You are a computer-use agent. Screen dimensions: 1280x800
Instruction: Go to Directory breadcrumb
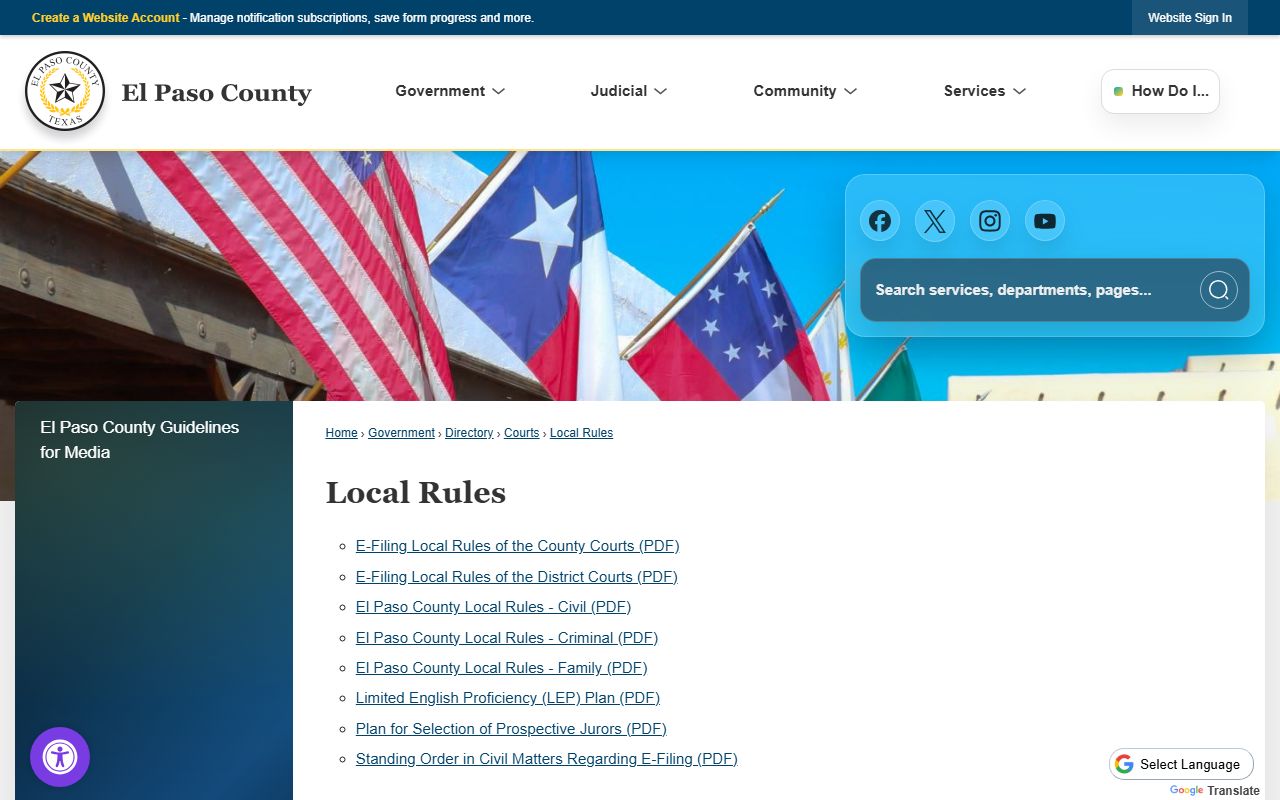tap(469, 433)
